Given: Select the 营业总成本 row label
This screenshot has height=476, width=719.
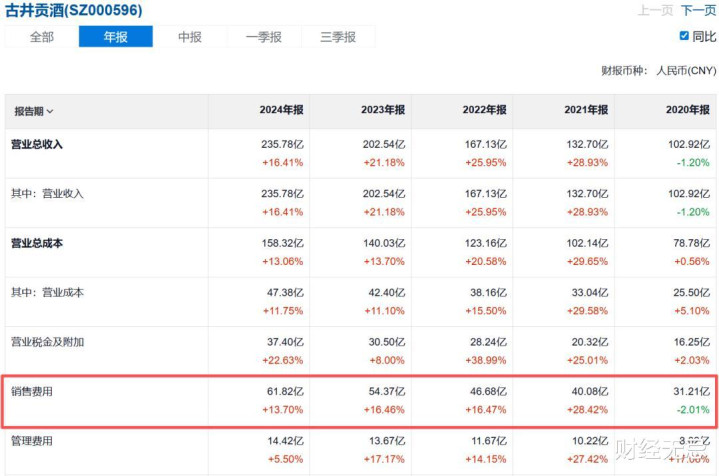Looking at the screenshot, I should (x=37, y=243).
